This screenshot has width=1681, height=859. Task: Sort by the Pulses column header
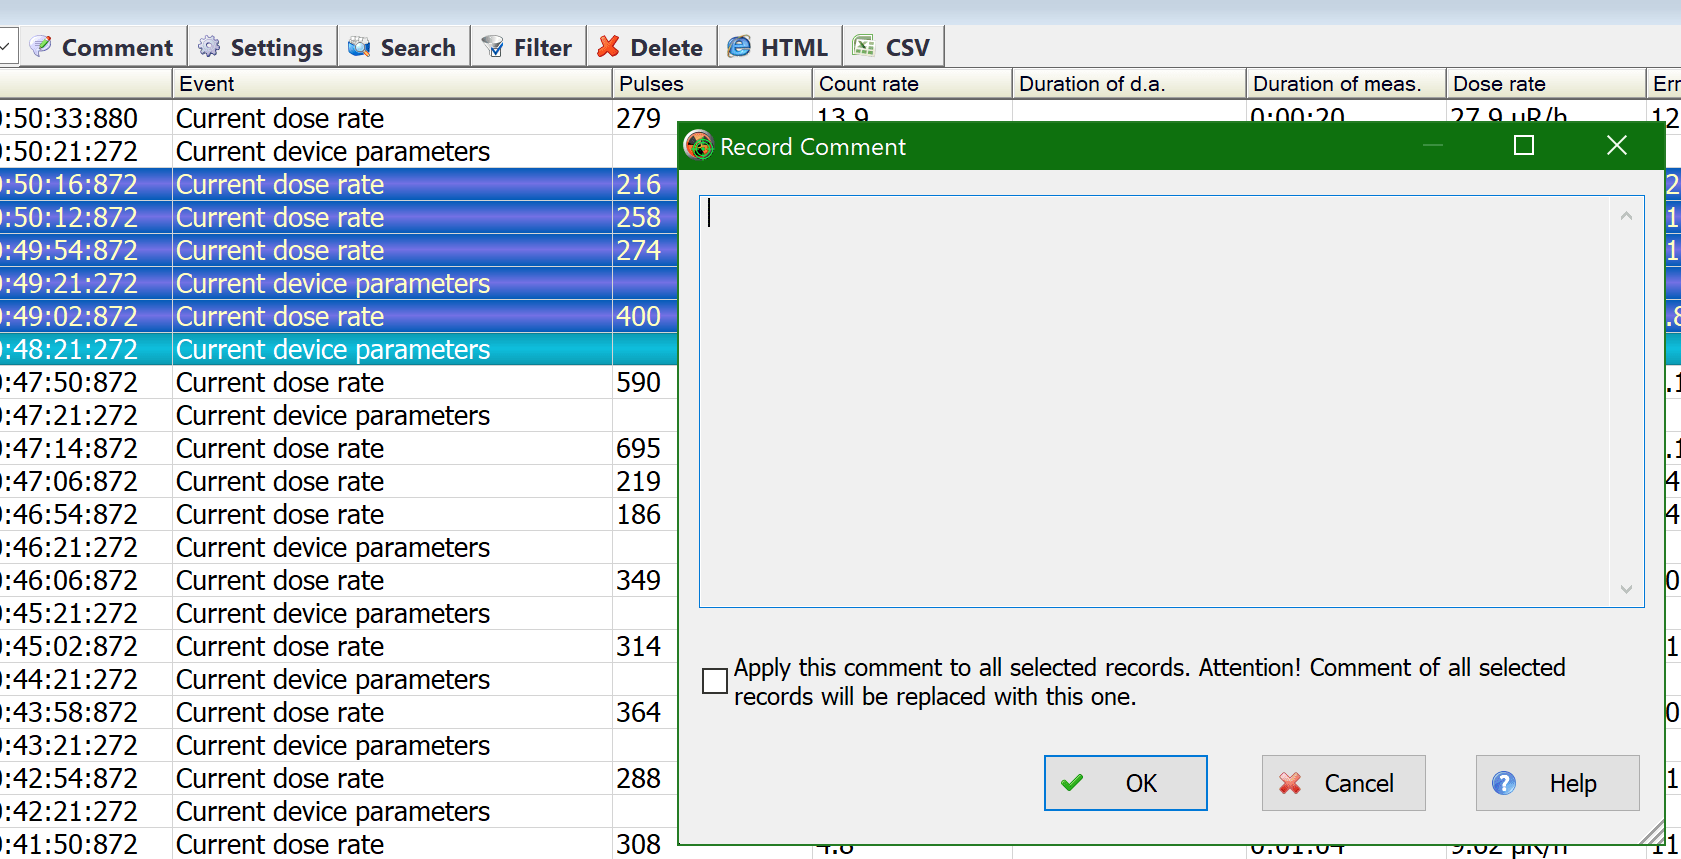[x=712, y=84]
